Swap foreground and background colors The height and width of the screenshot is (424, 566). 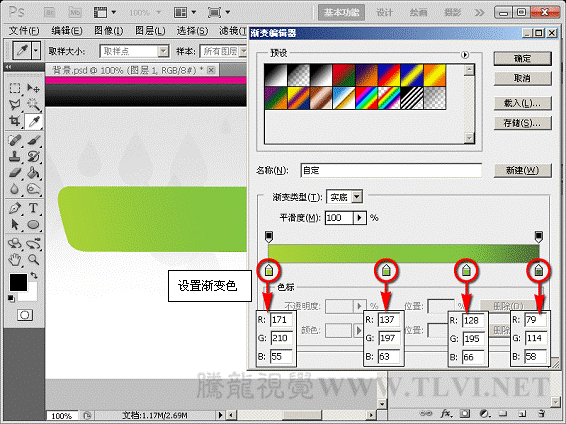(x=34, y=275)
